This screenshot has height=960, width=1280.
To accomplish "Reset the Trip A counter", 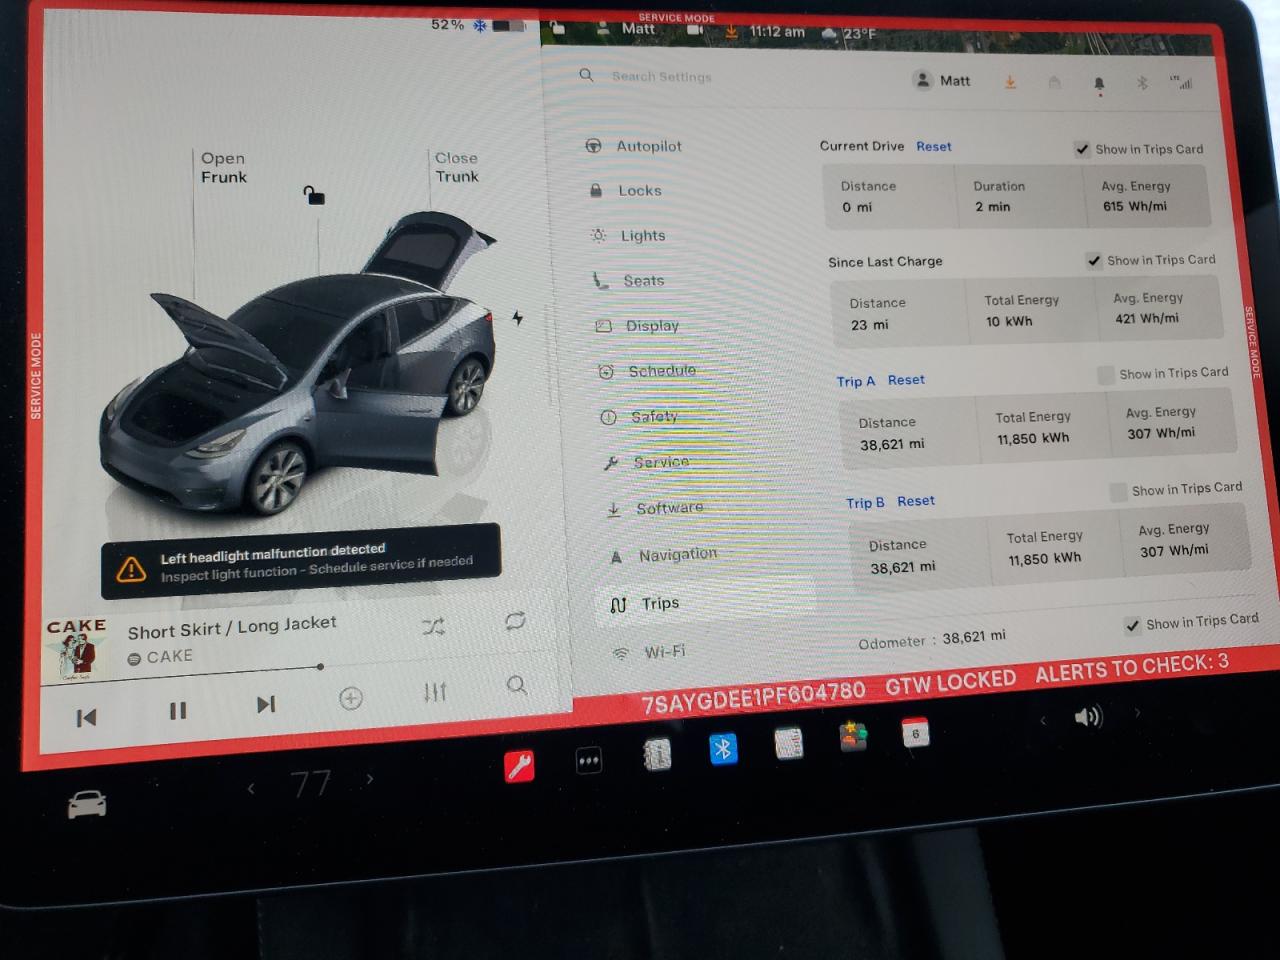I will (x=906, y=380).
